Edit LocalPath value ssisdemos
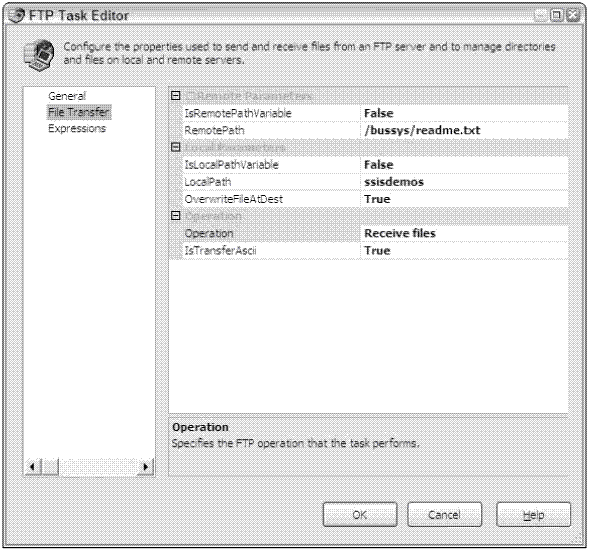 point(464,182)
